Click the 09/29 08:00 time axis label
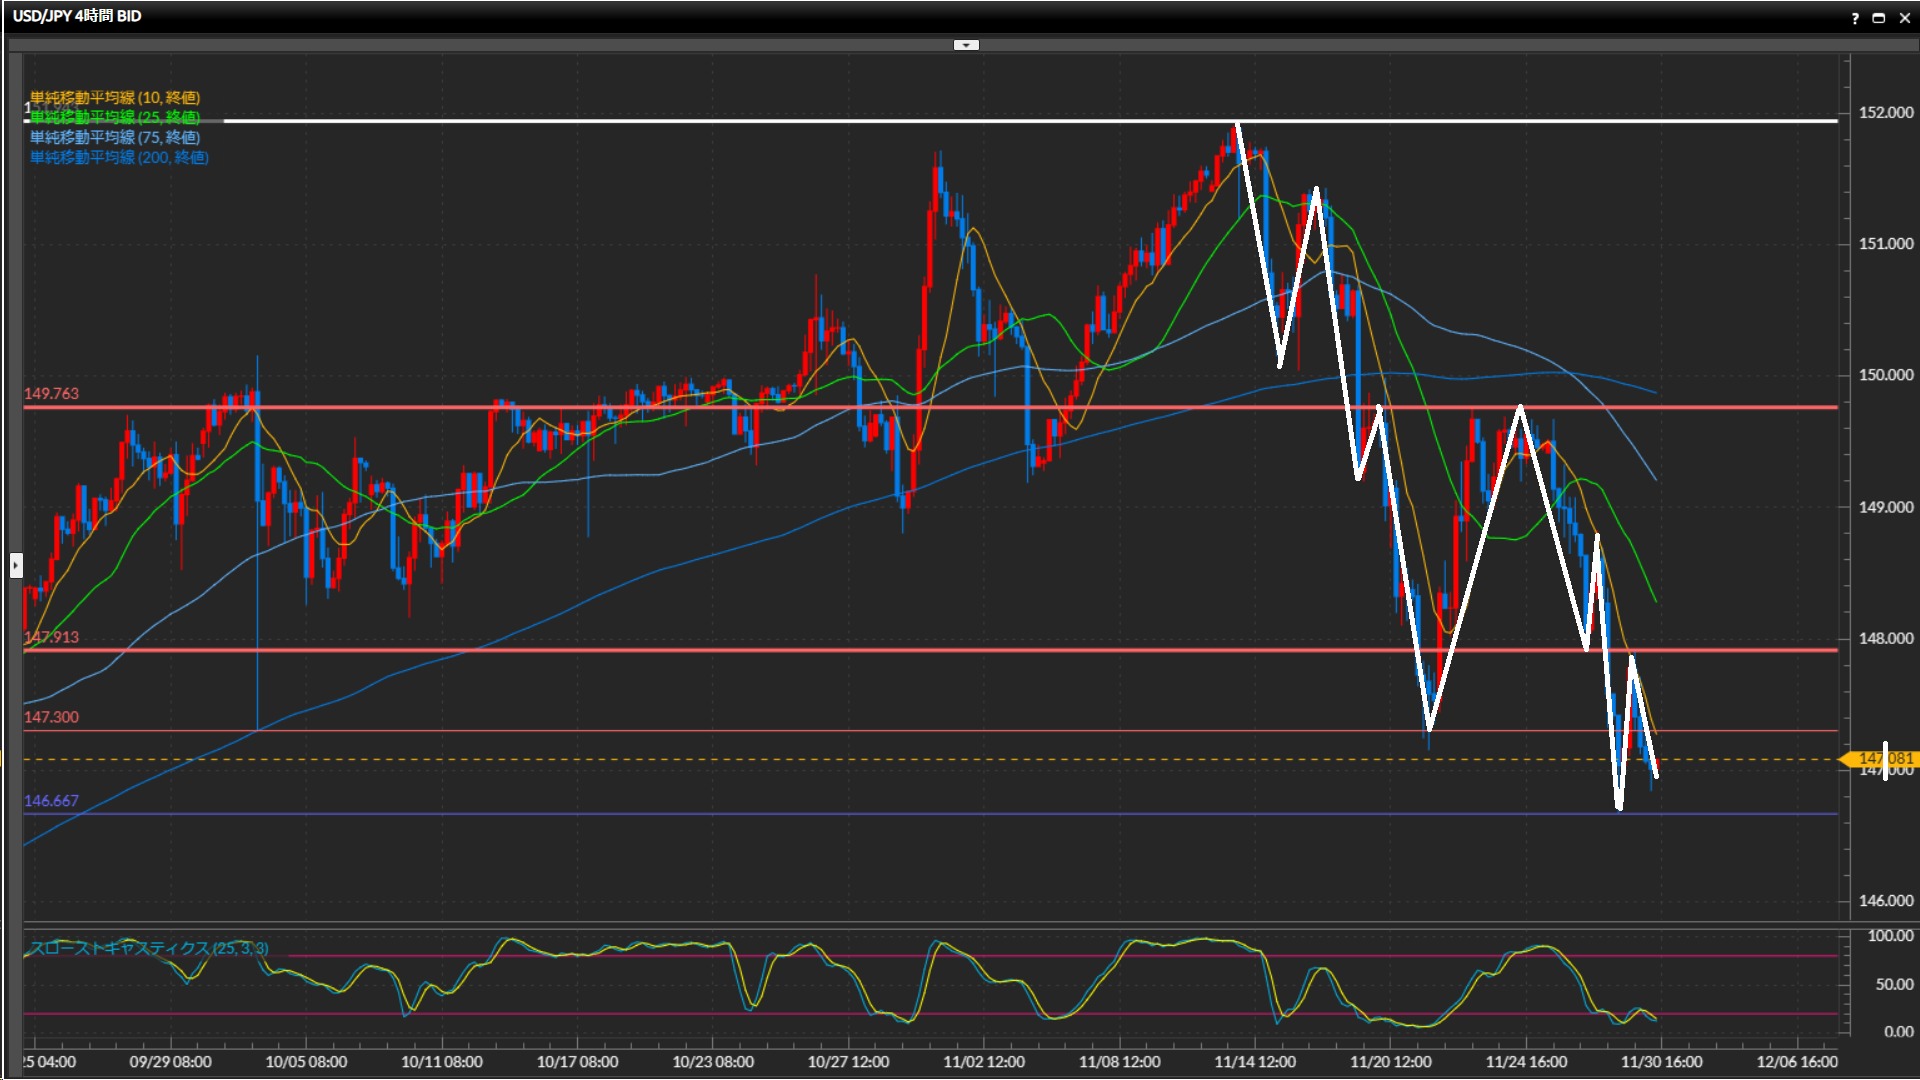The width and height of the screenshot is (1920, 1080). pyautogui.click(x=170, y=1062)
